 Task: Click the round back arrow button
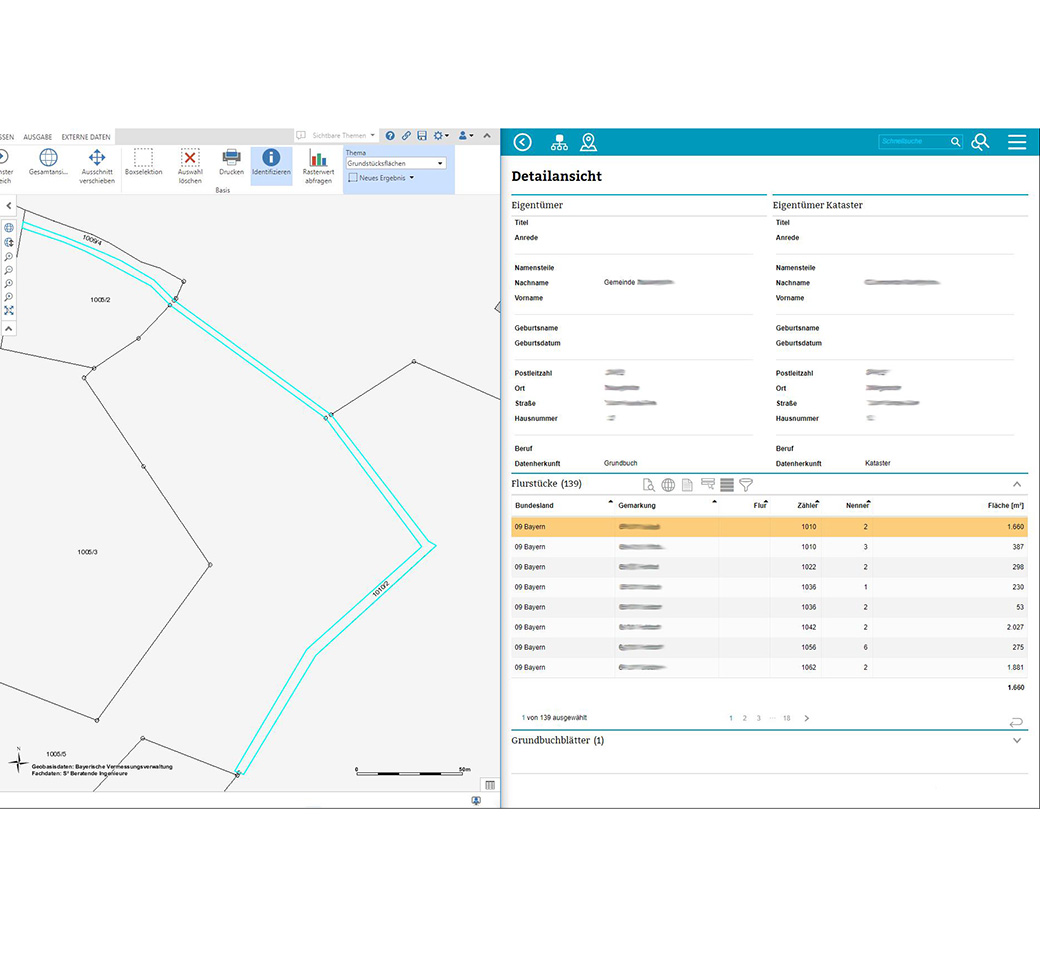click(523, 142)
